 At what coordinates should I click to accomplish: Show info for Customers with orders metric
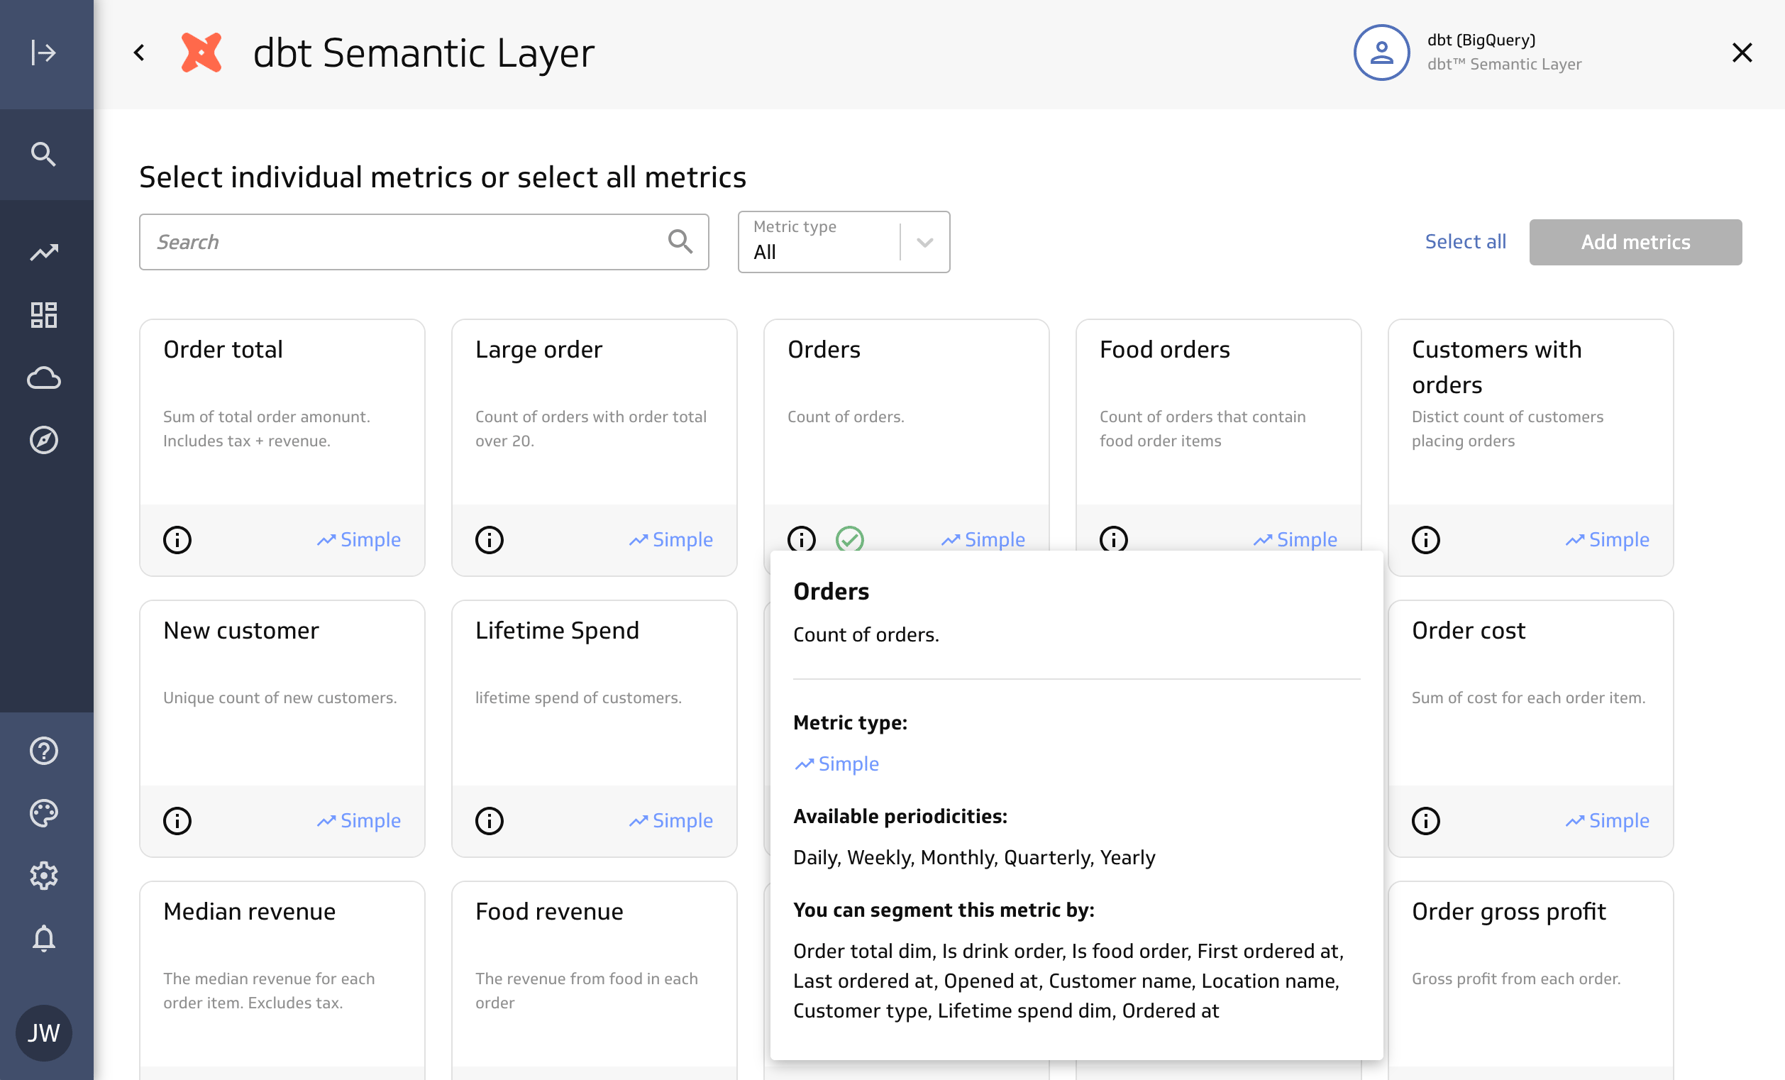coord(1425,540)
